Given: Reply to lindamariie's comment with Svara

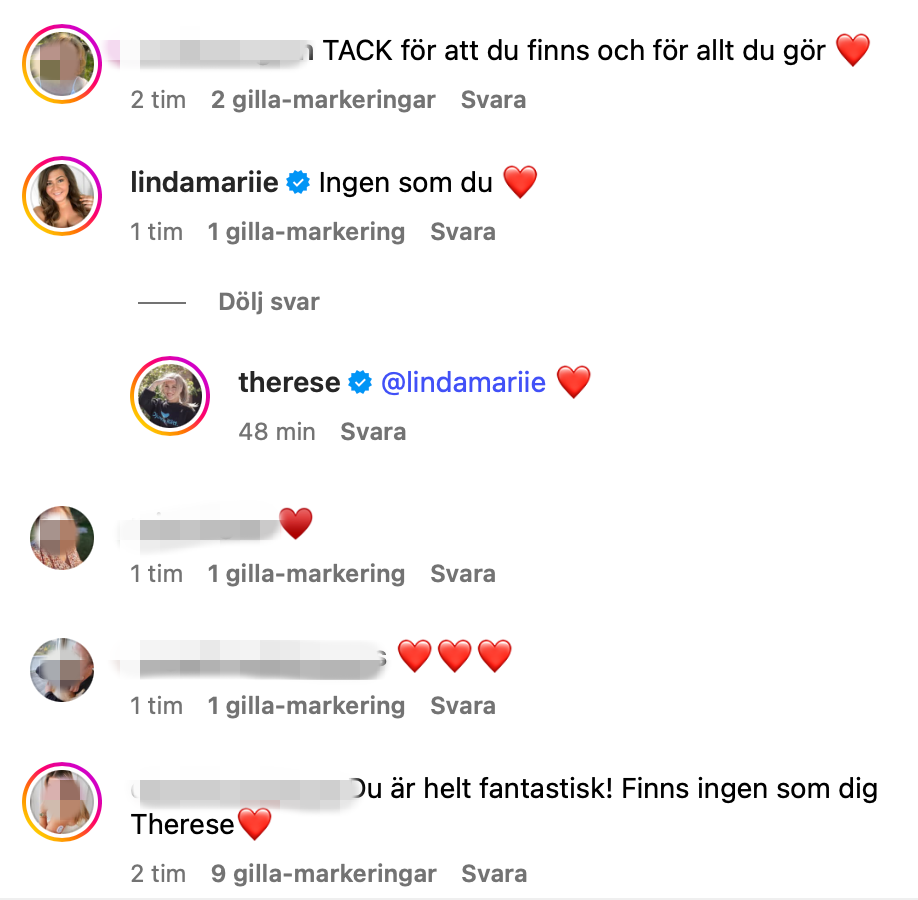Looking at the screenshot, I should pos(463,232).
